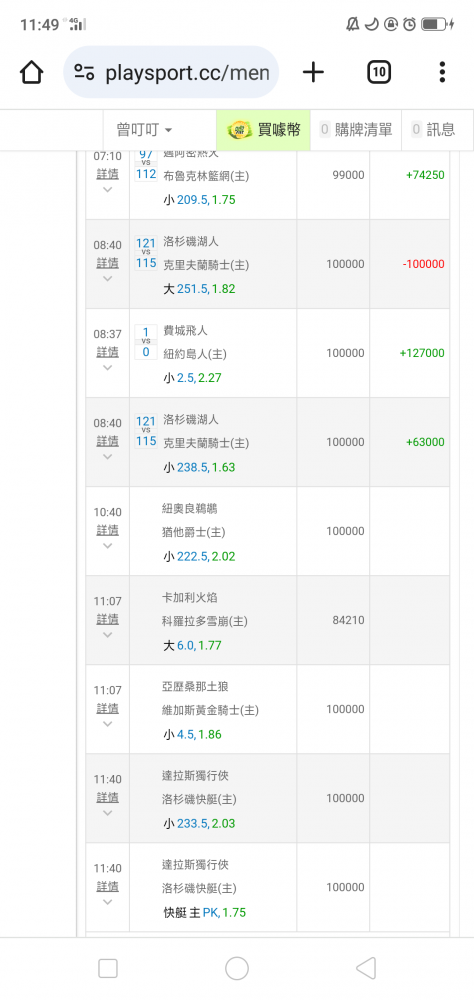Tap the site settings icon in address bar

(84, 72)
